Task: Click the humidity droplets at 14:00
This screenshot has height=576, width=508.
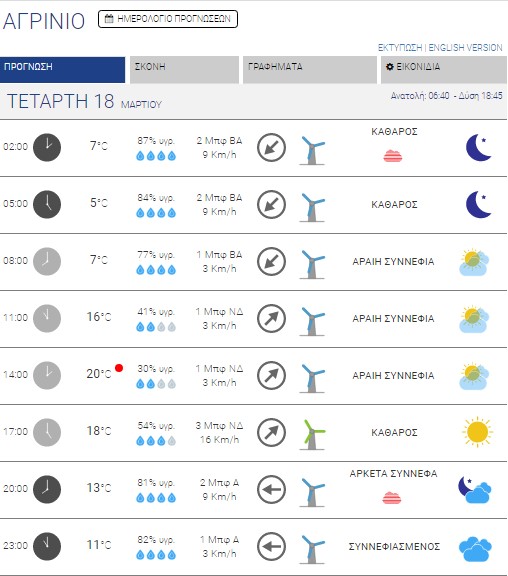Action: tap(156, 384)
